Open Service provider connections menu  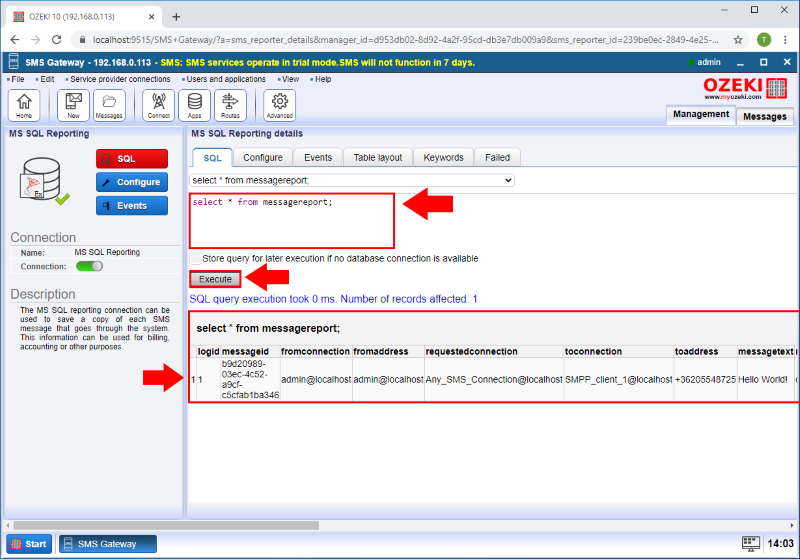[120, 79]
